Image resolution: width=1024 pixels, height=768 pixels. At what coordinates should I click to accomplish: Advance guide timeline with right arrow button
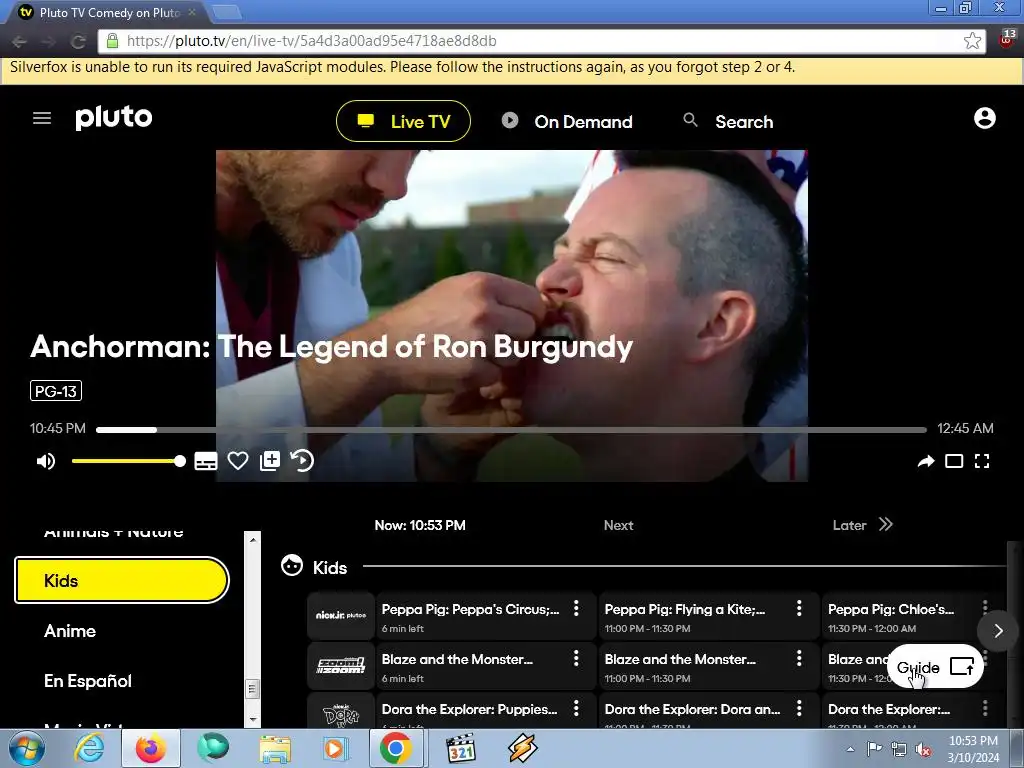998,630
